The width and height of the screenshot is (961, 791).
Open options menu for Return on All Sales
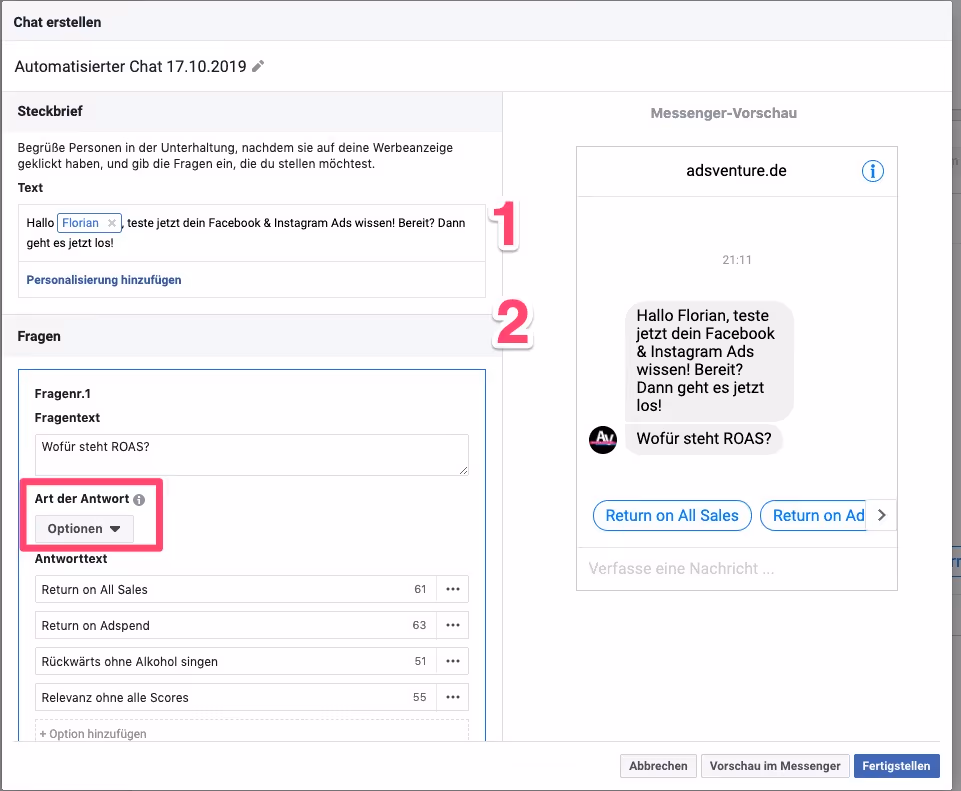point(453,589)
